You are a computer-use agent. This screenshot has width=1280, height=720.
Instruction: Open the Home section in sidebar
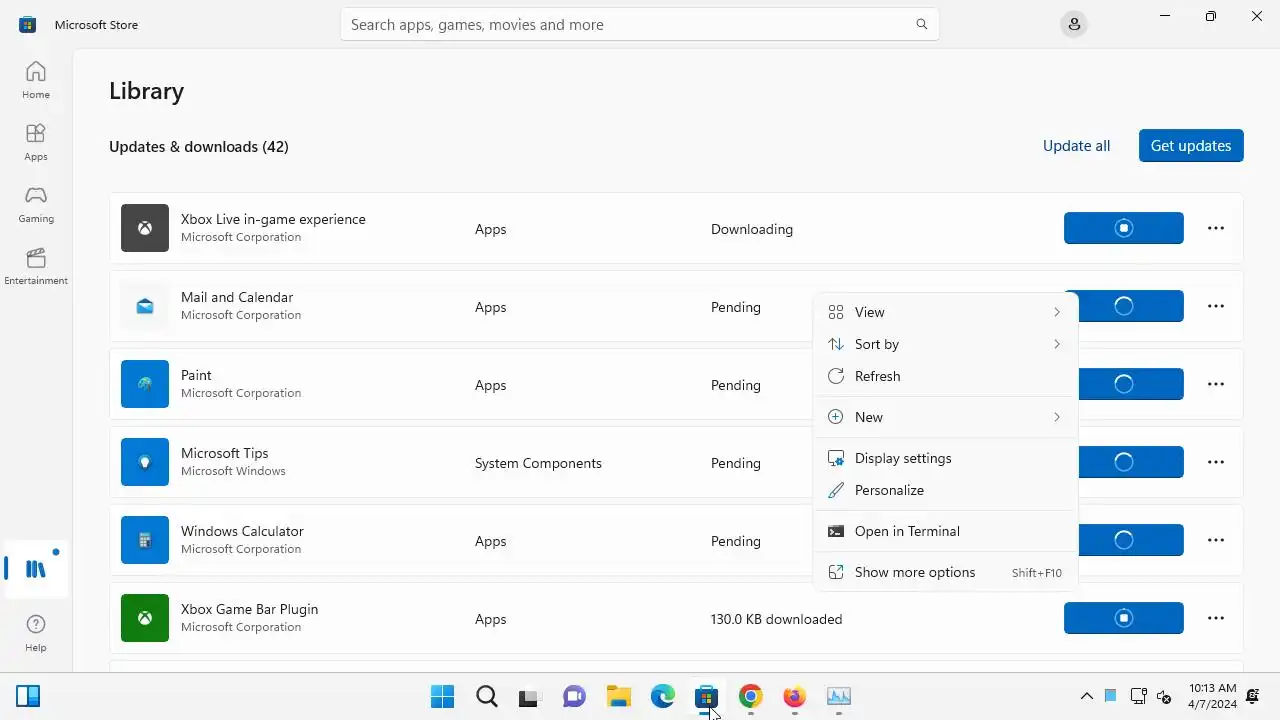point(36,80)
